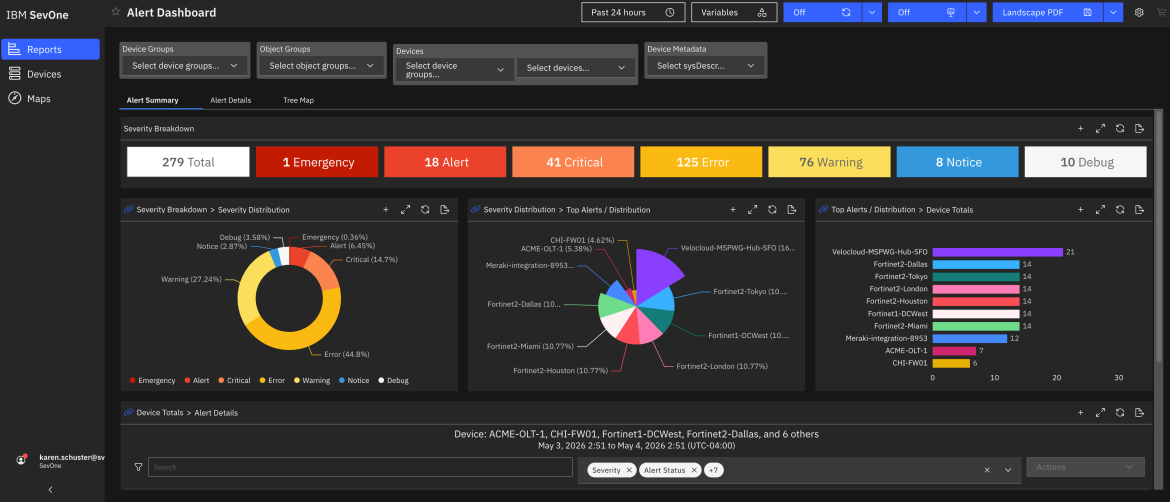Click the auto-refresh Off button
Image resolution: width=1170 pixels, height=502 pixels.
pyautogui.click(x=822, y=13)
